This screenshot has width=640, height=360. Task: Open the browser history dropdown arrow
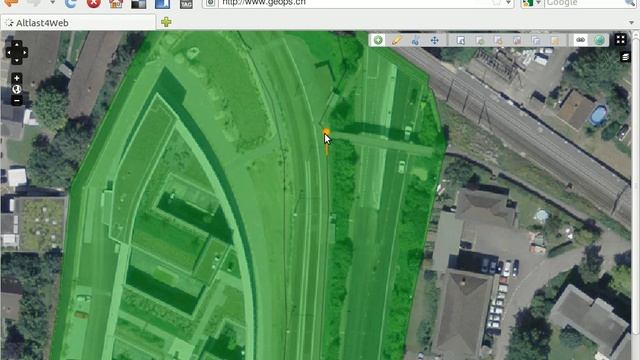pos(53,2)
